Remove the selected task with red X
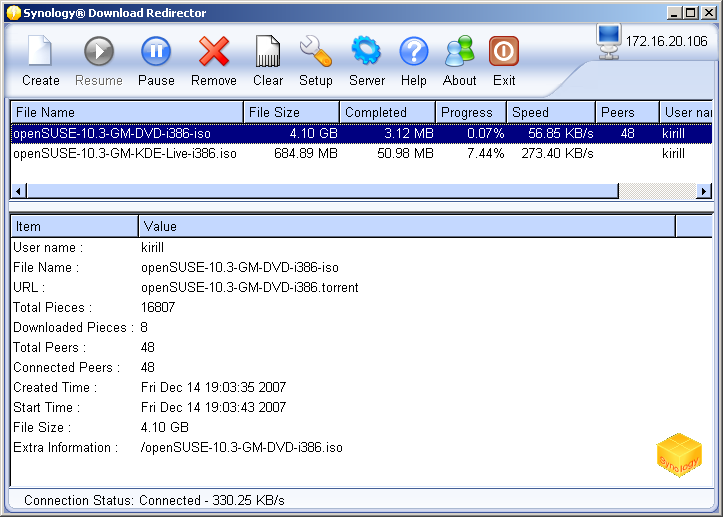 point(214,51)
